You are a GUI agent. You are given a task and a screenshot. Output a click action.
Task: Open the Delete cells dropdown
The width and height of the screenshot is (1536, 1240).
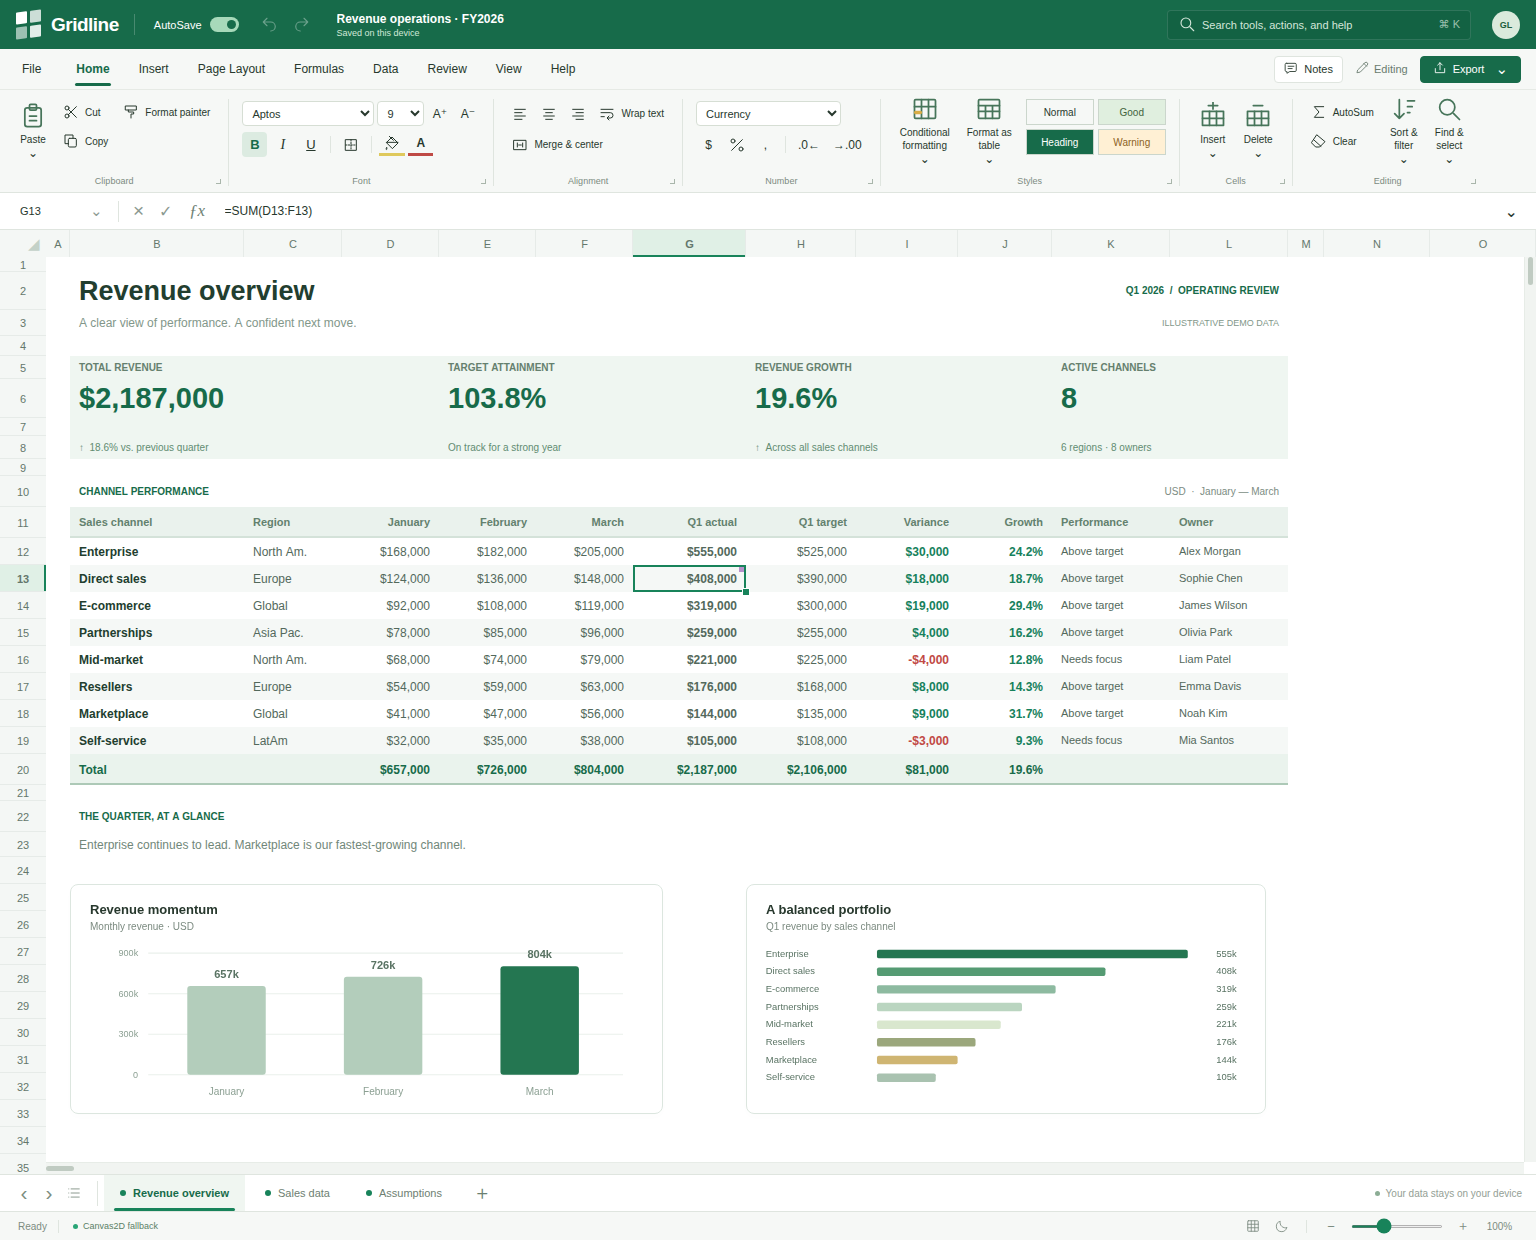[x=1258, y=131]
